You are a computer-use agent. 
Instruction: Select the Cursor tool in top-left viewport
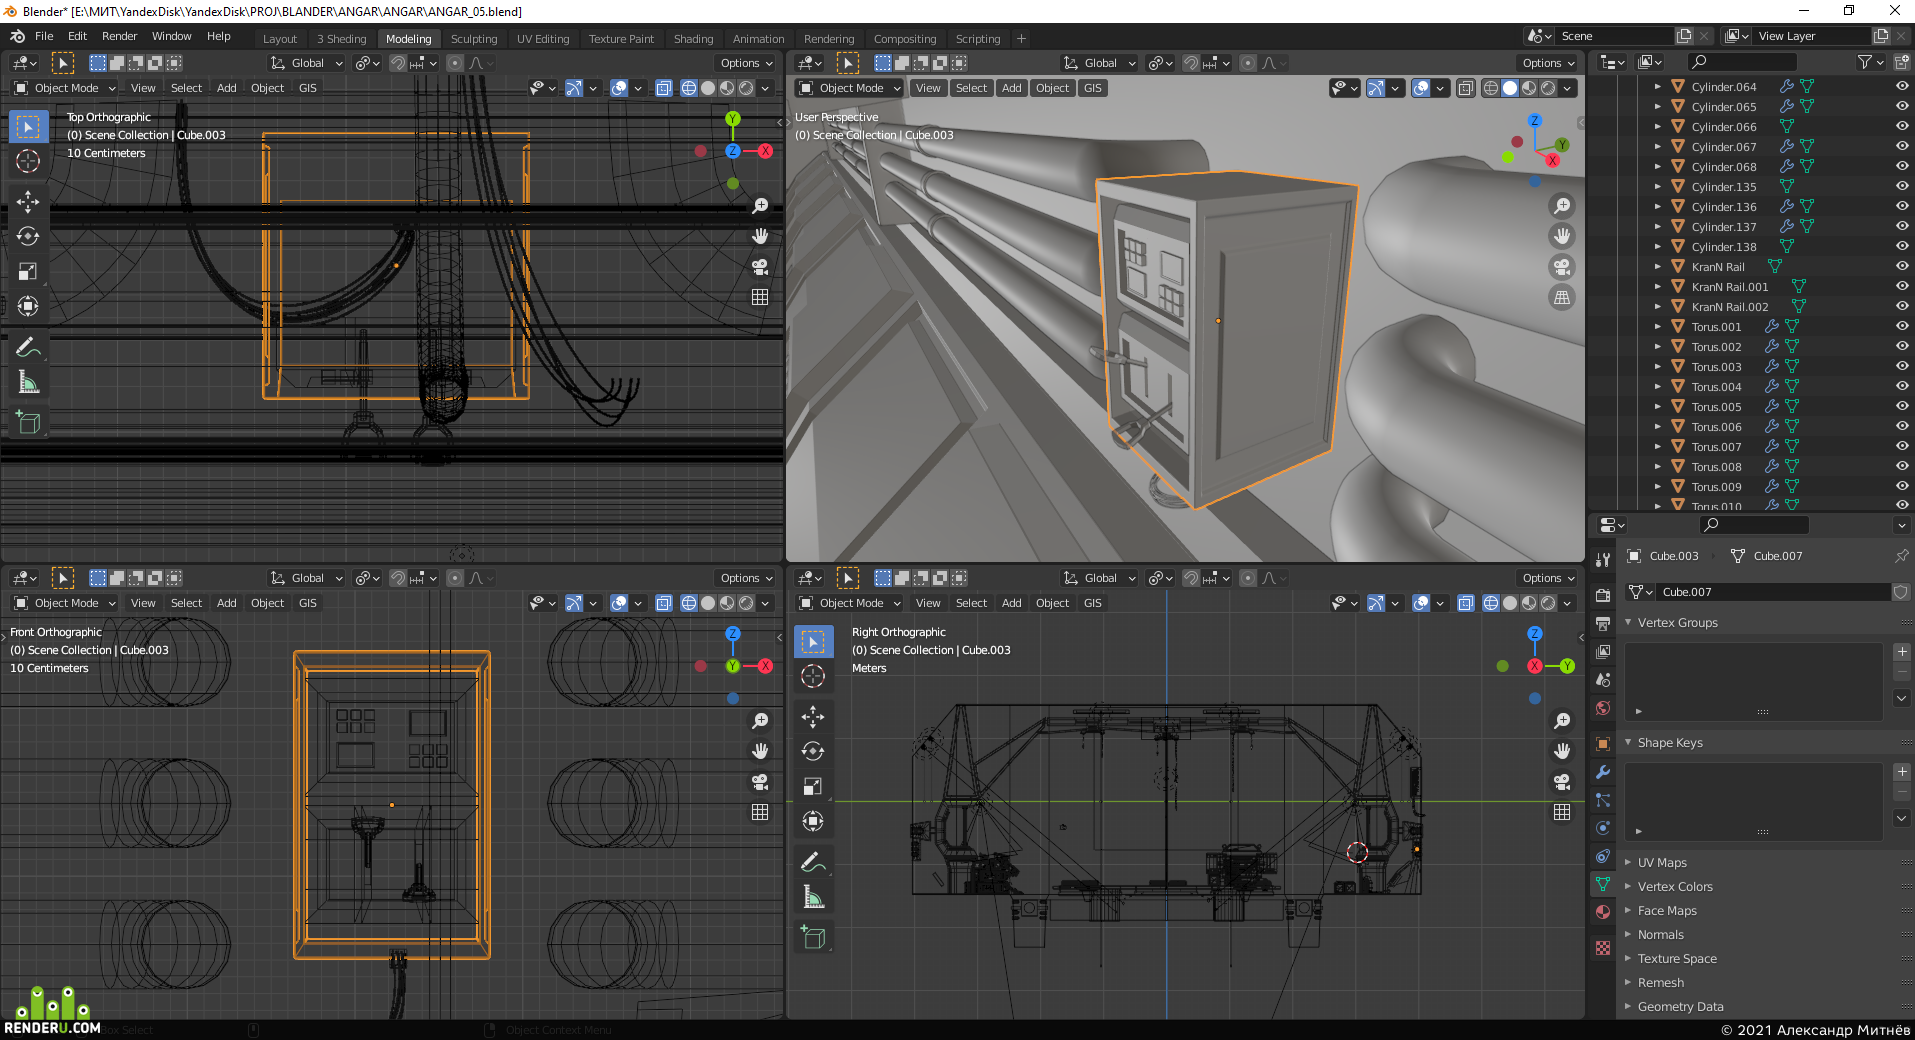coord(28,162)
